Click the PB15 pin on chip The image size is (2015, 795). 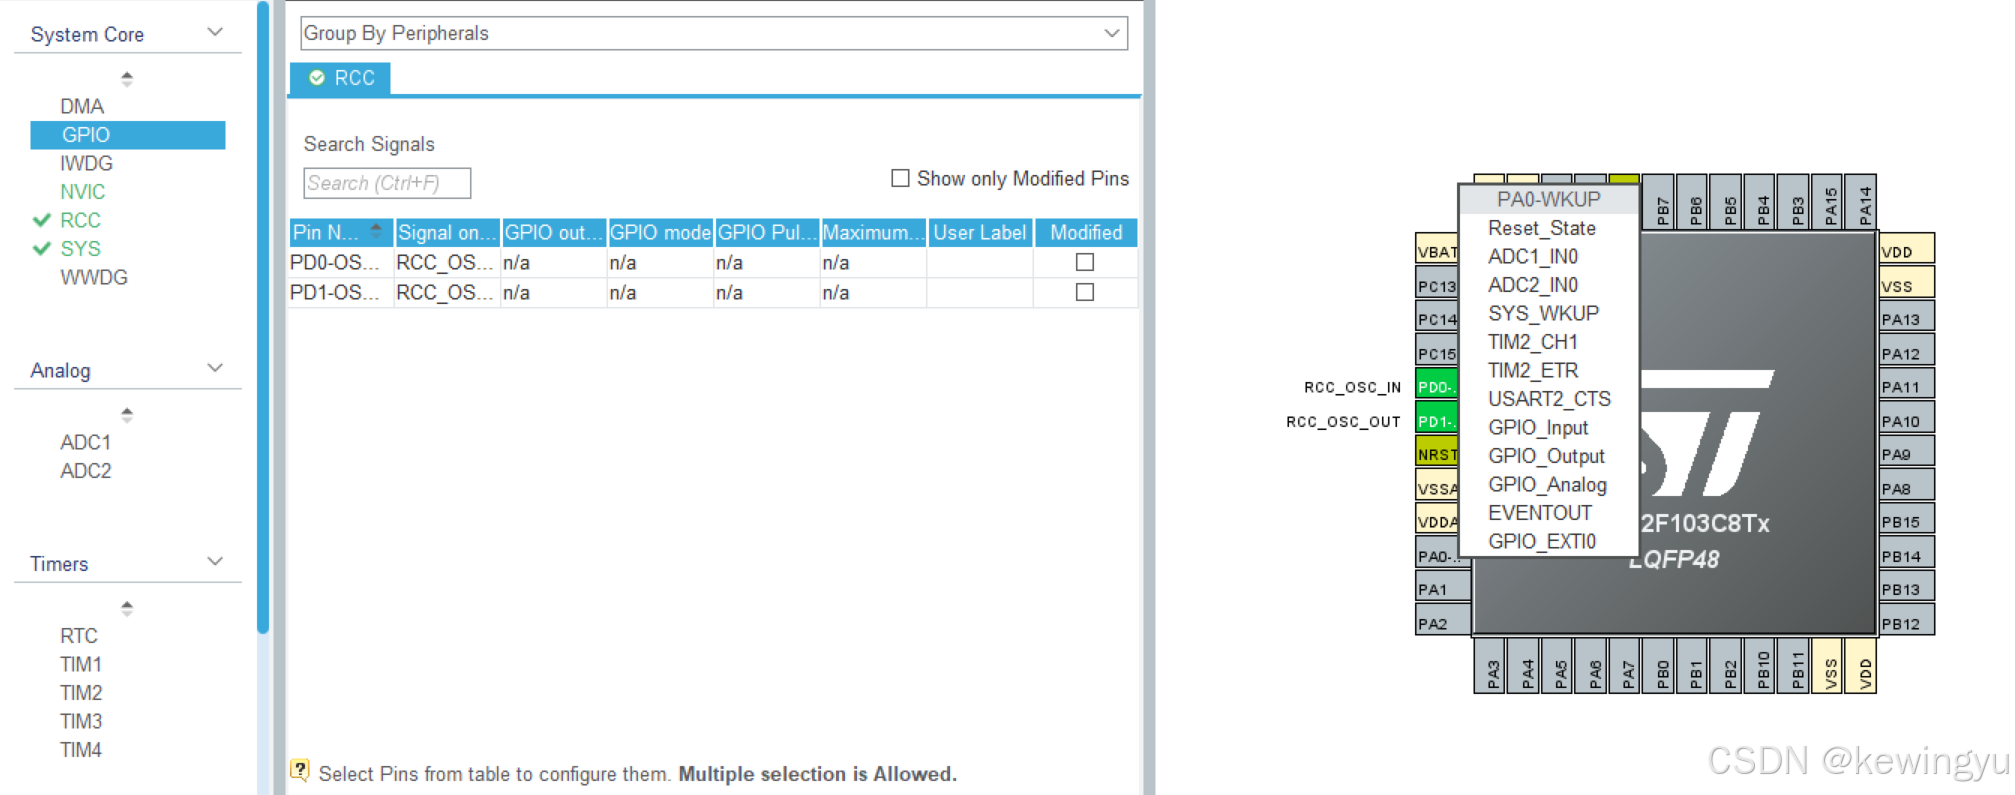pos(1906,521)
